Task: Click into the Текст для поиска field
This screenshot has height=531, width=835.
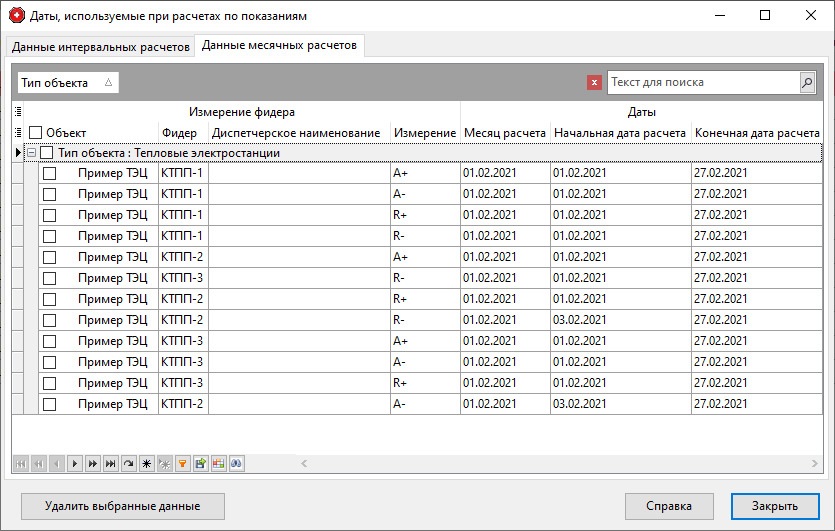Action: [702, 83]
